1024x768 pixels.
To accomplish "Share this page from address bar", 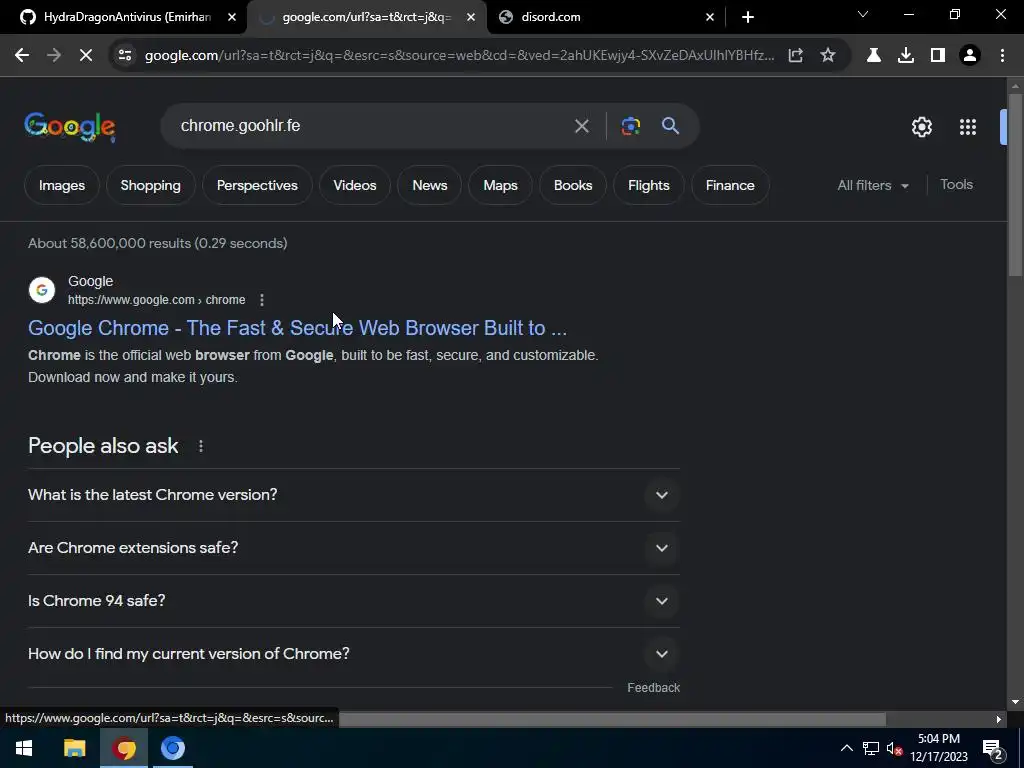I will pyautogui.click(x=795, y=56).
